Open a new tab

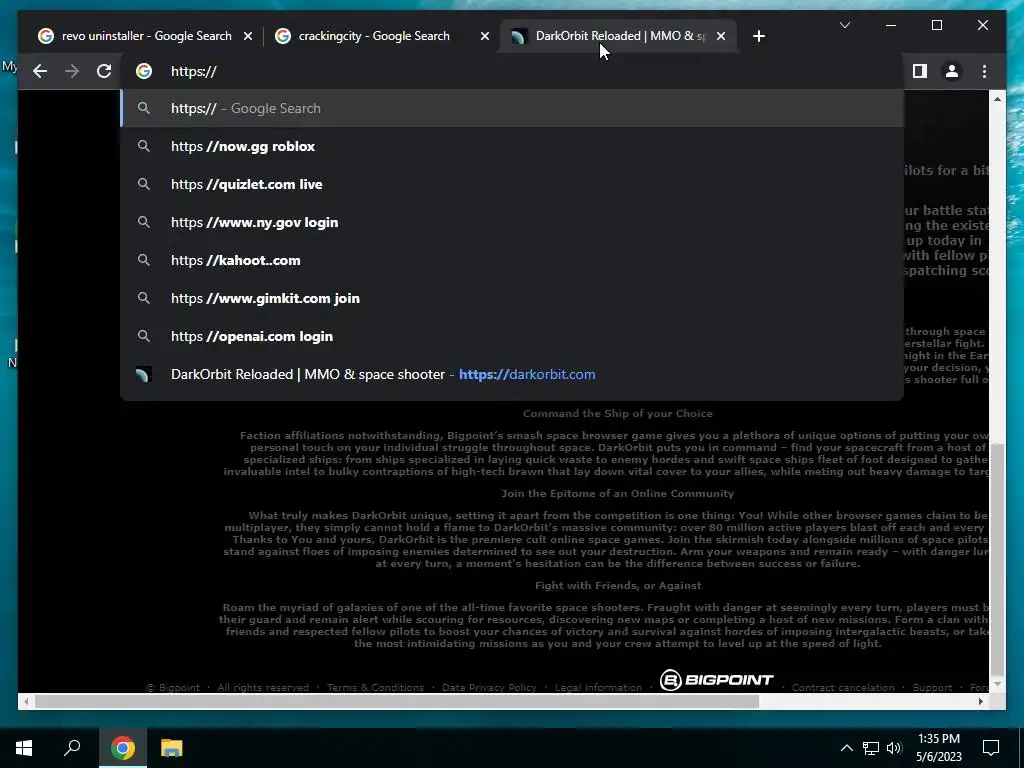click(758, 37)
